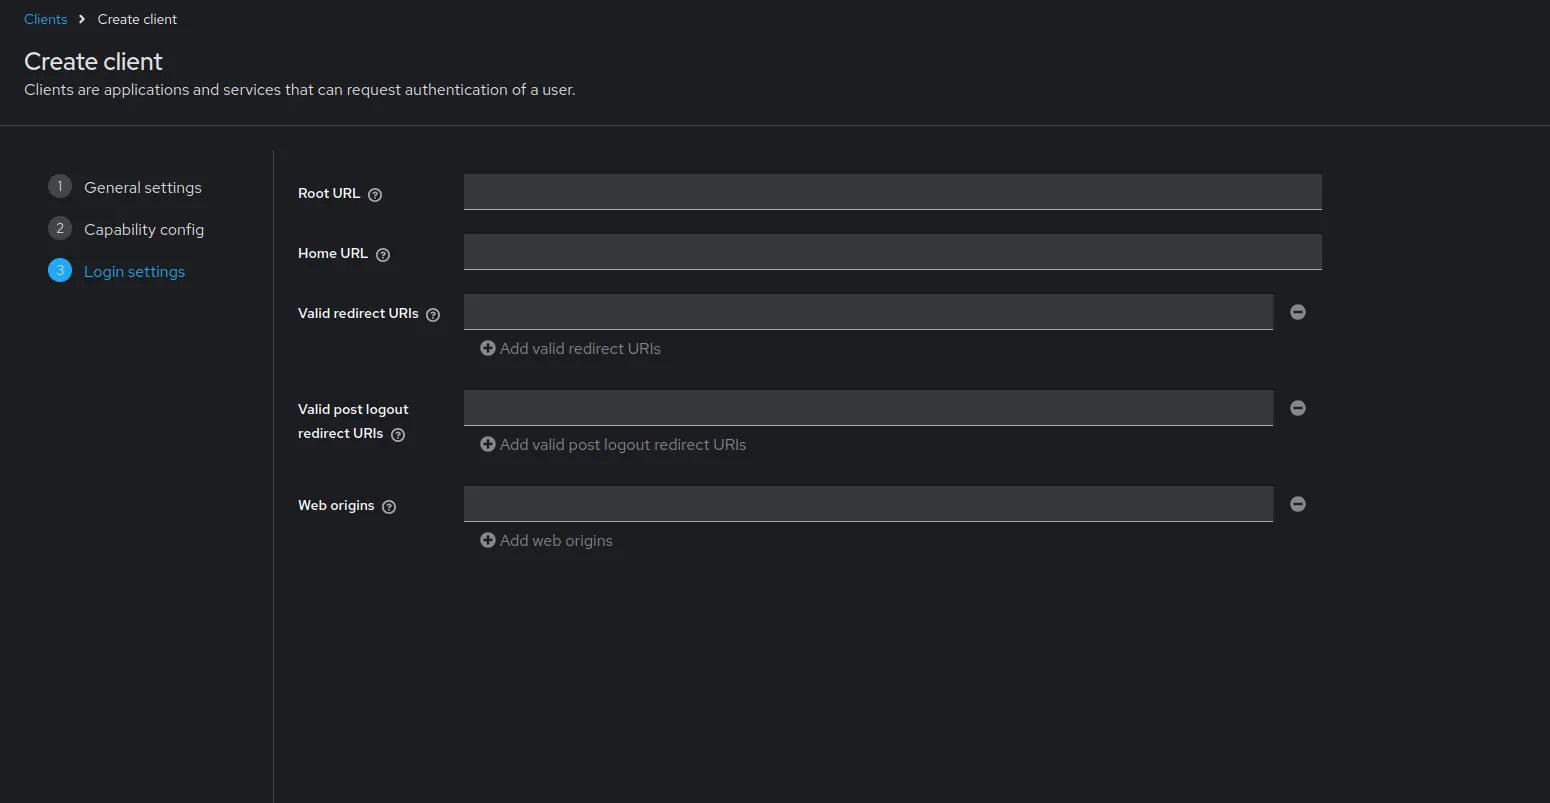
Task: Go to the Clients breadcrumb link
Action: [x=46, y=19]
